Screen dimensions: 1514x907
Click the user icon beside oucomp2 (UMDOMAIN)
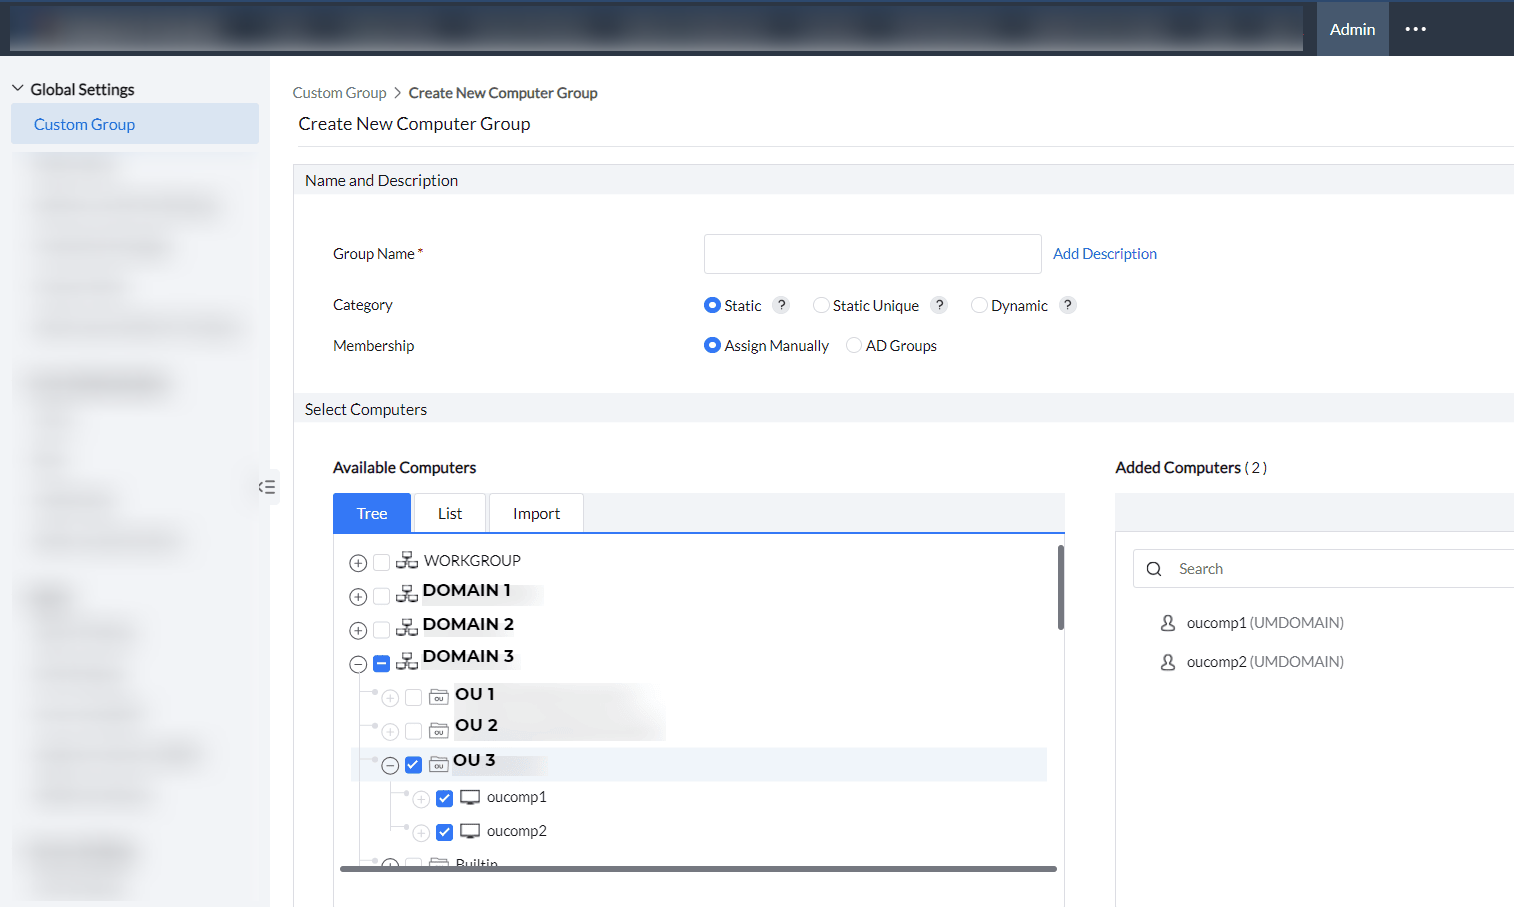click(1168, 661)
